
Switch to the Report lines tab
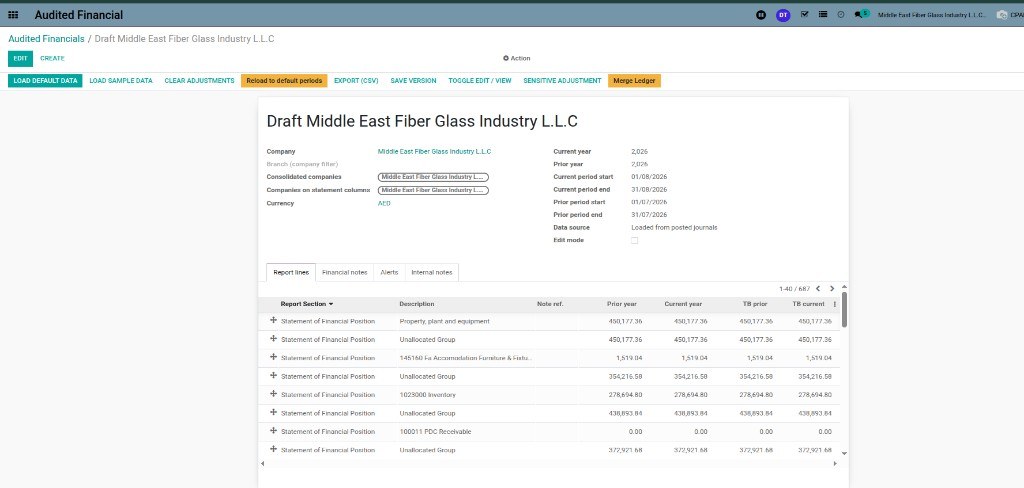tap(291, 272)
